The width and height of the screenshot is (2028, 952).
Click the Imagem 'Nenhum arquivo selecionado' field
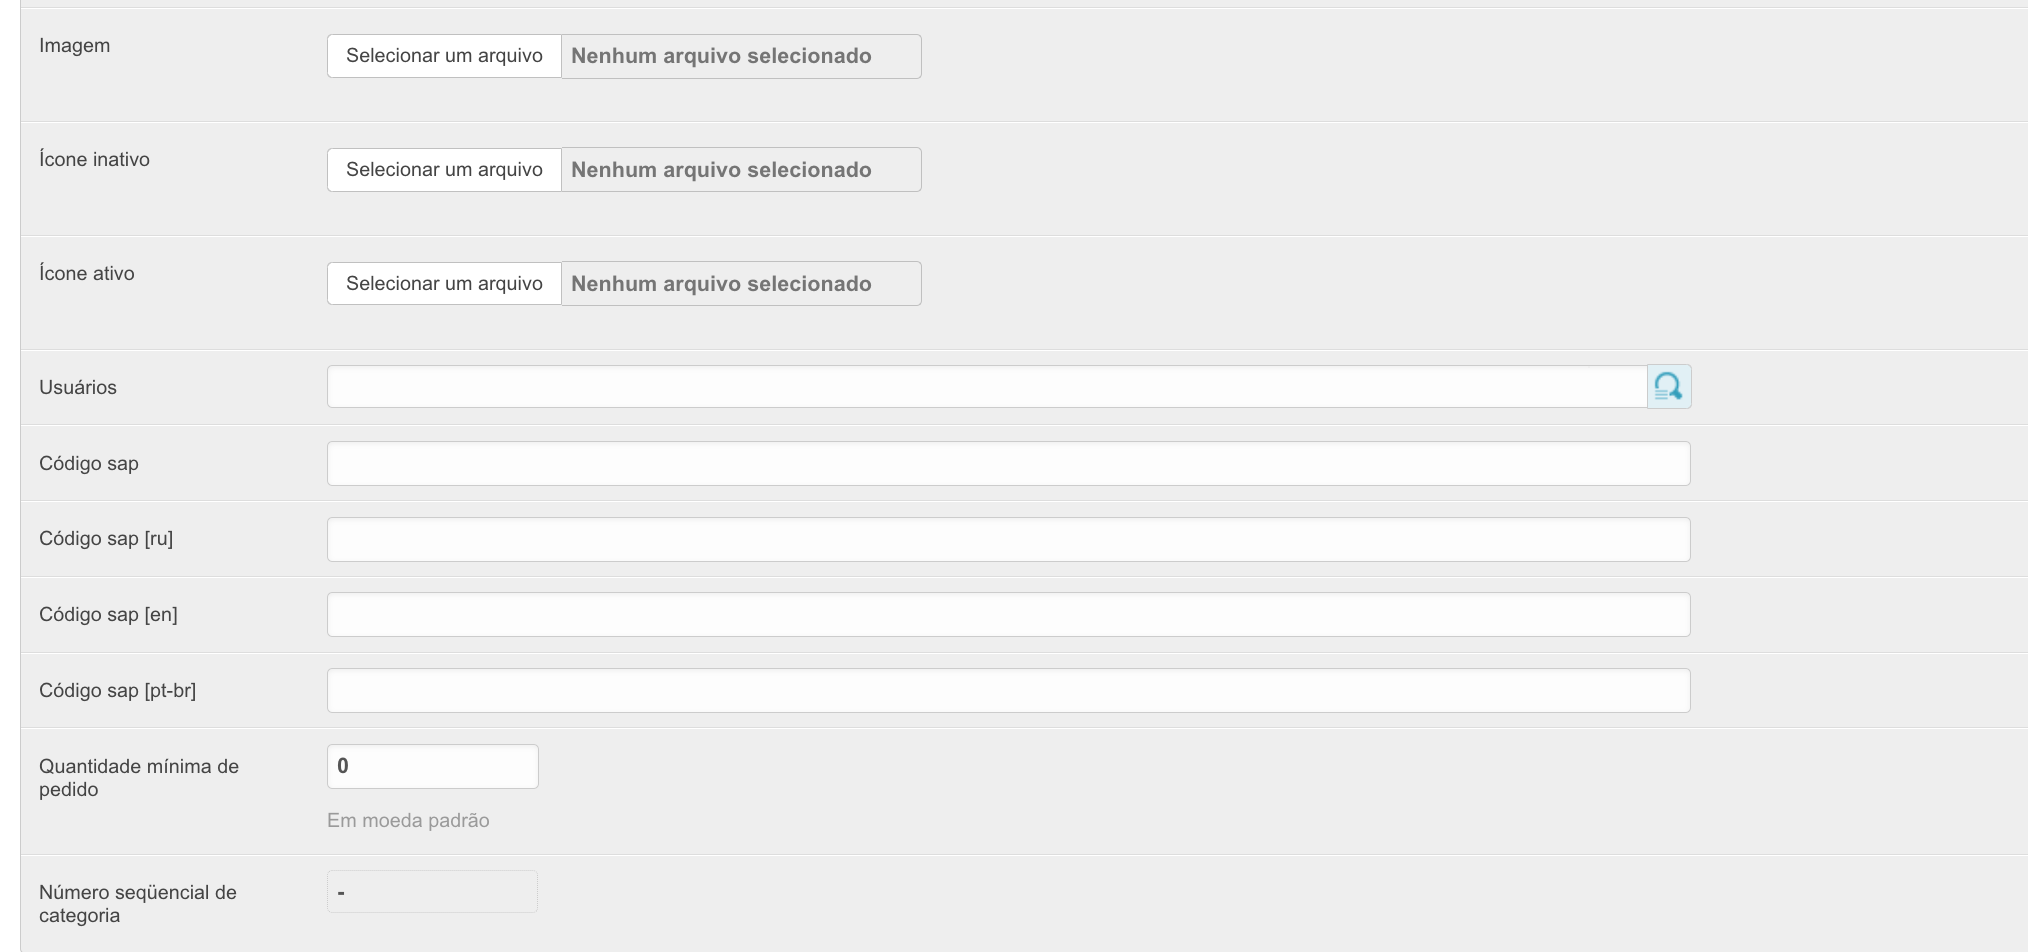click(740, 56)
